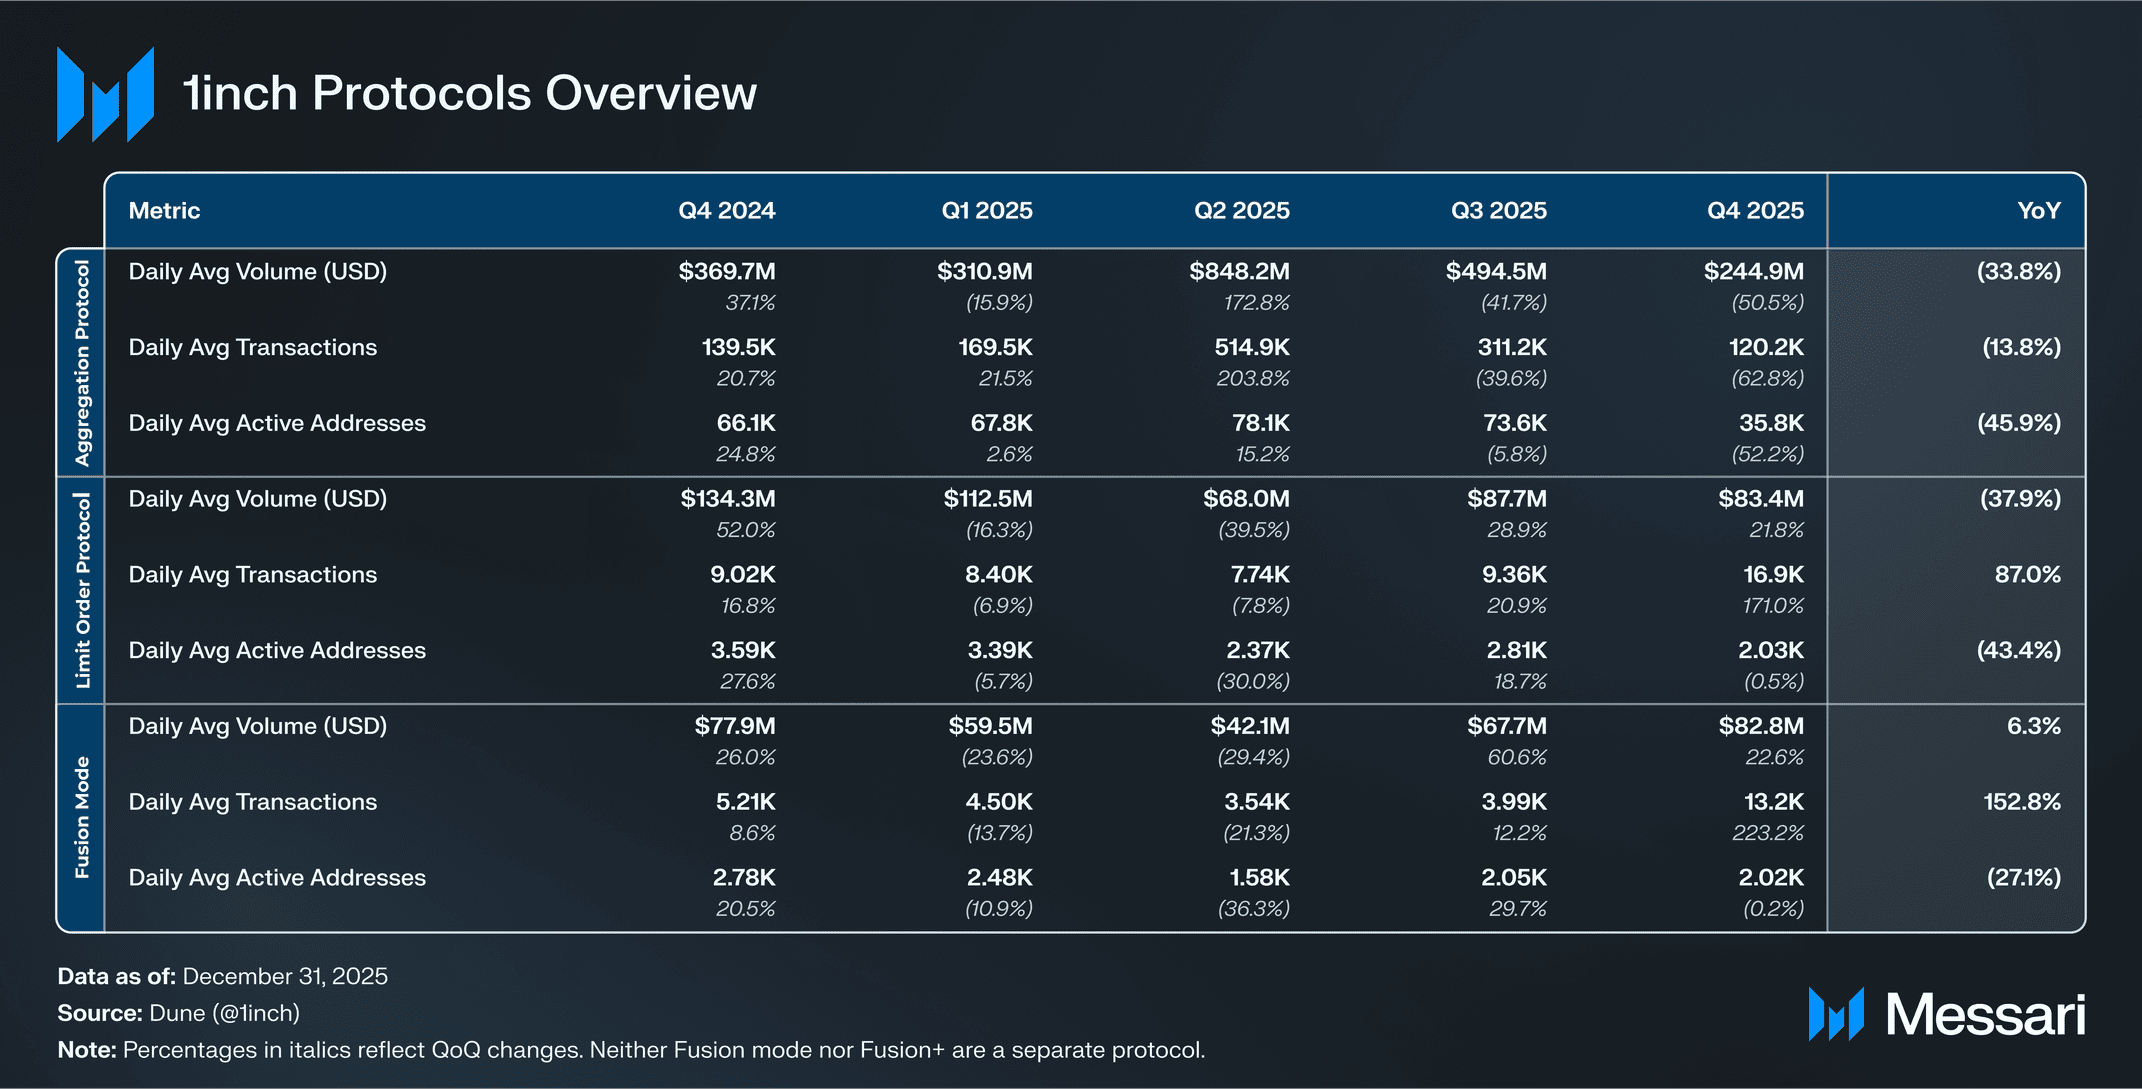
Task: Select the Aggregation Protocol side label
Action: pos(82,363)
